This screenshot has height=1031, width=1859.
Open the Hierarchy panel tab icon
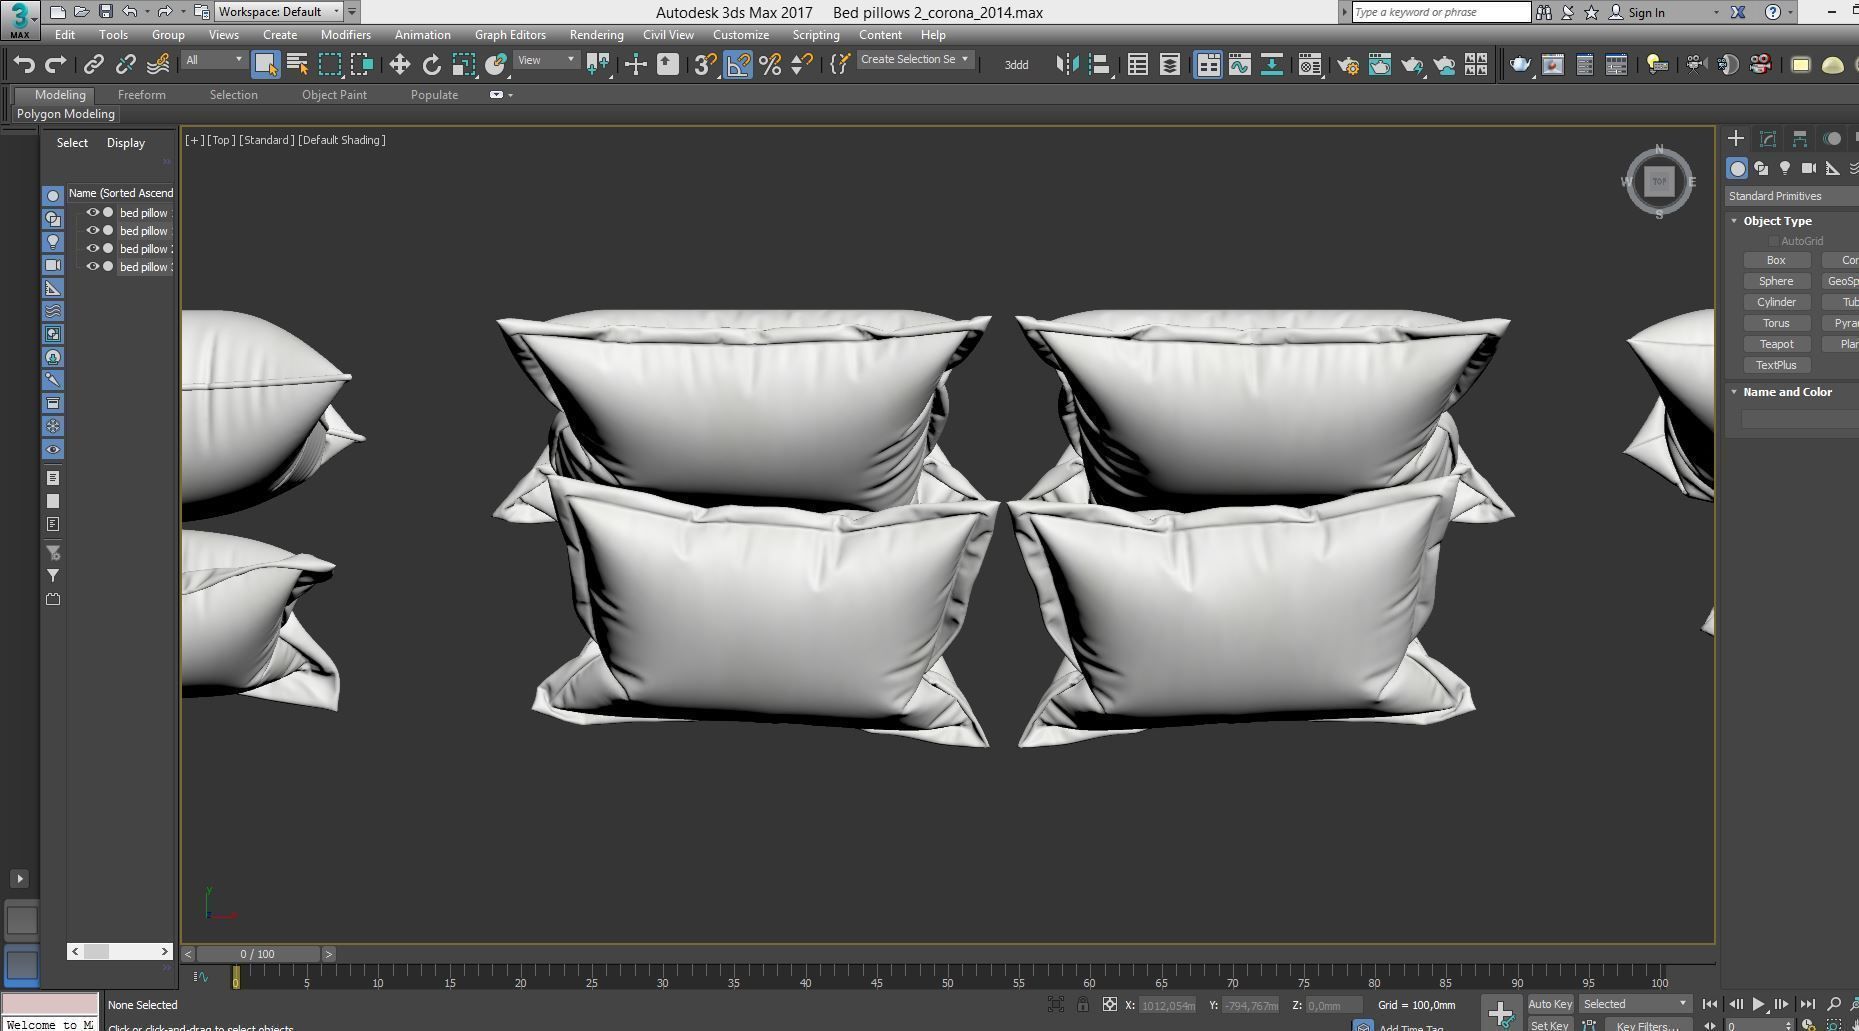pyautogui.click(x=1800, y=139)
